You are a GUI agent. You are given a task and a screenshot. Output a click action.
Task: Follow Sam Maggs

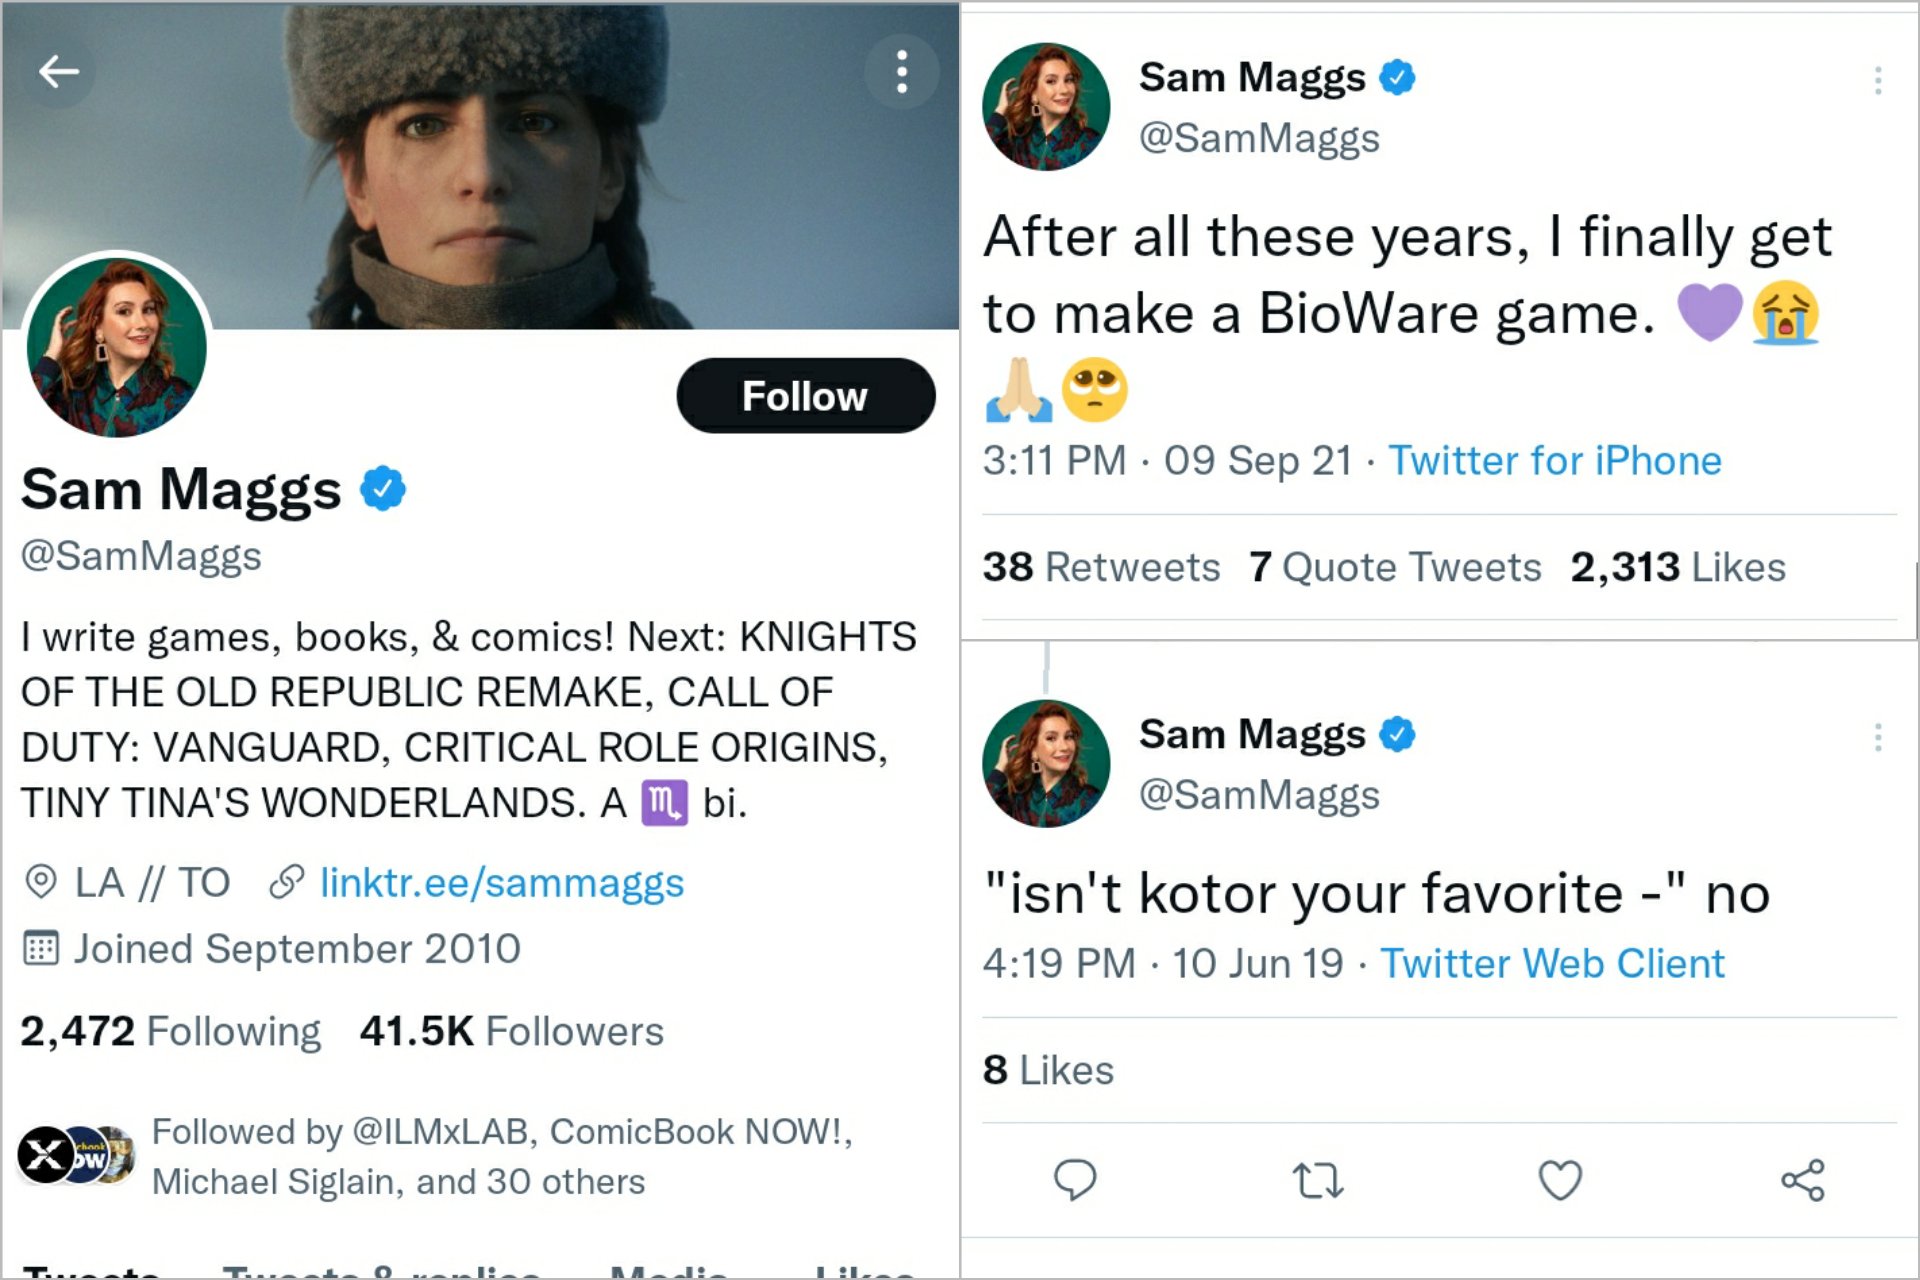[x=805, y=396]
